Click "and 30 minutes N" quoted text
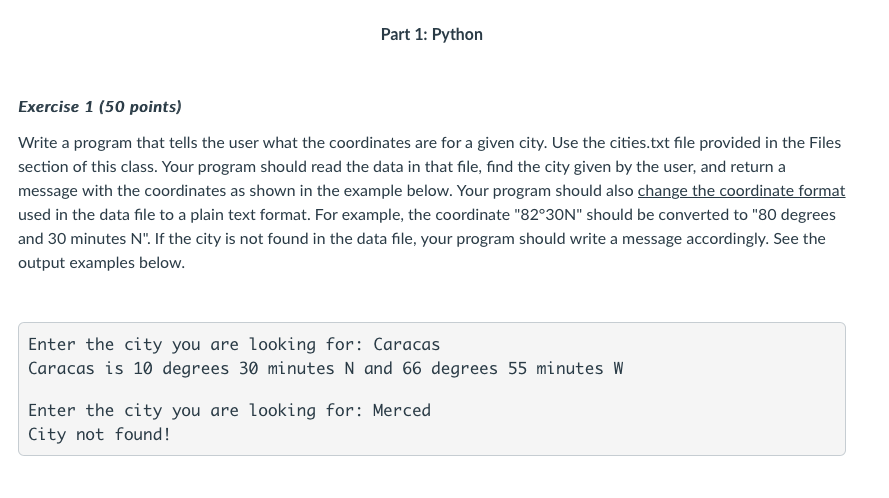 tap(82, 239)
